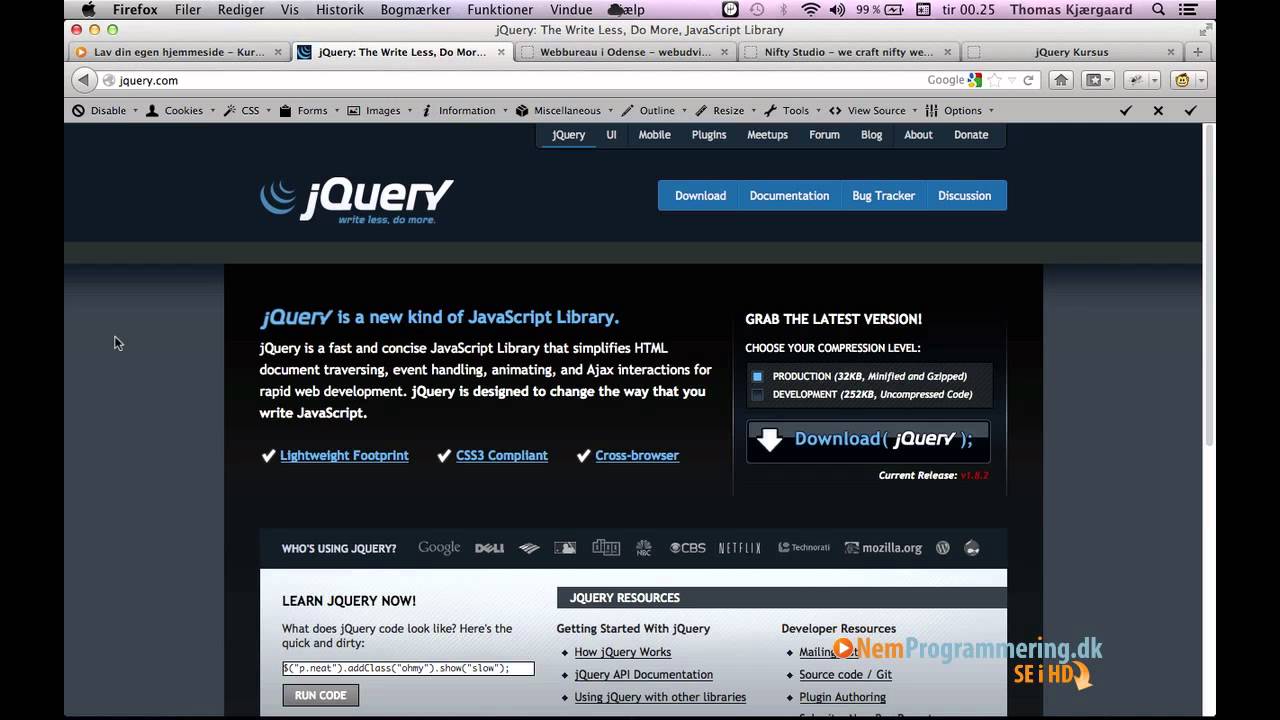Viewport: 1280px width, 720px height.
Task: Open the 'Source code / Git' link
Action: coord(845,674)
